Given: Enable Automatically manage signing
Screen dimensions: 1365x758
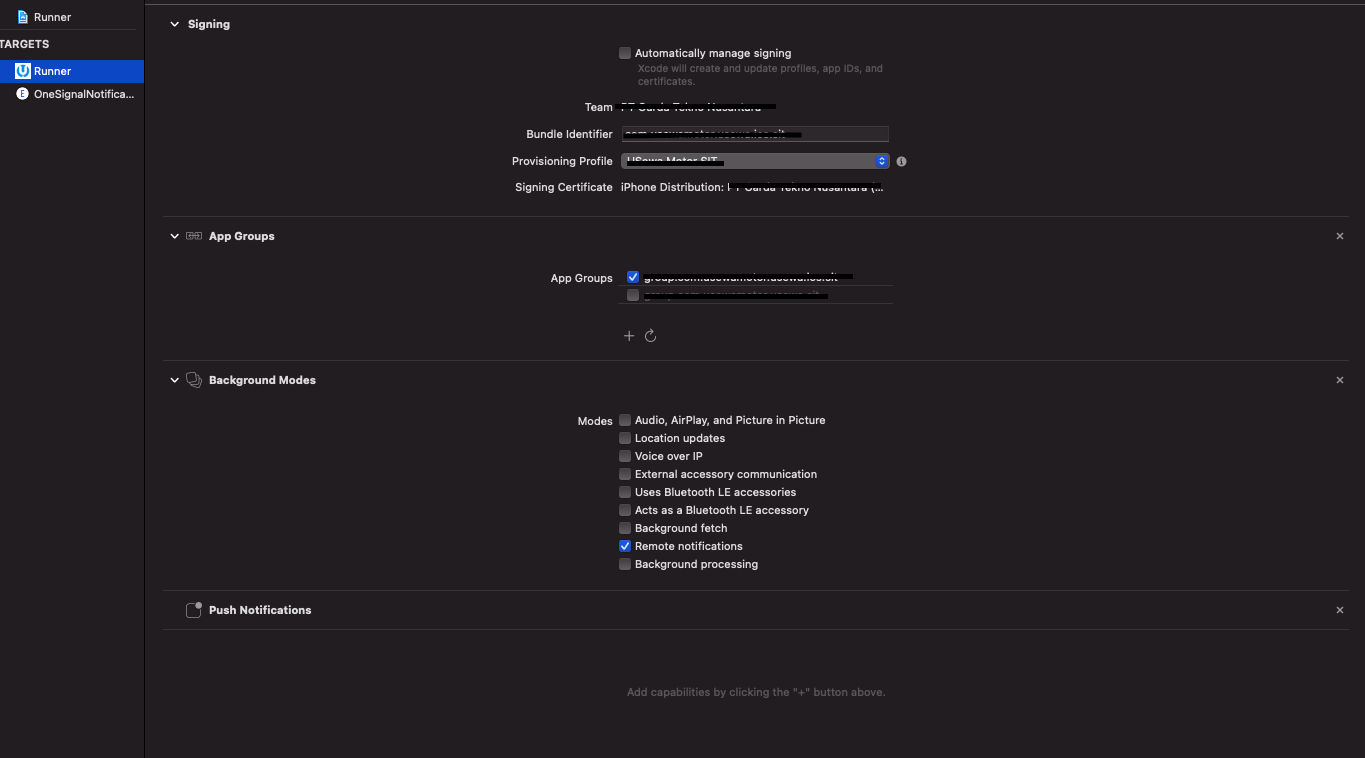Looking at the screenshot, I should (624, 53).
